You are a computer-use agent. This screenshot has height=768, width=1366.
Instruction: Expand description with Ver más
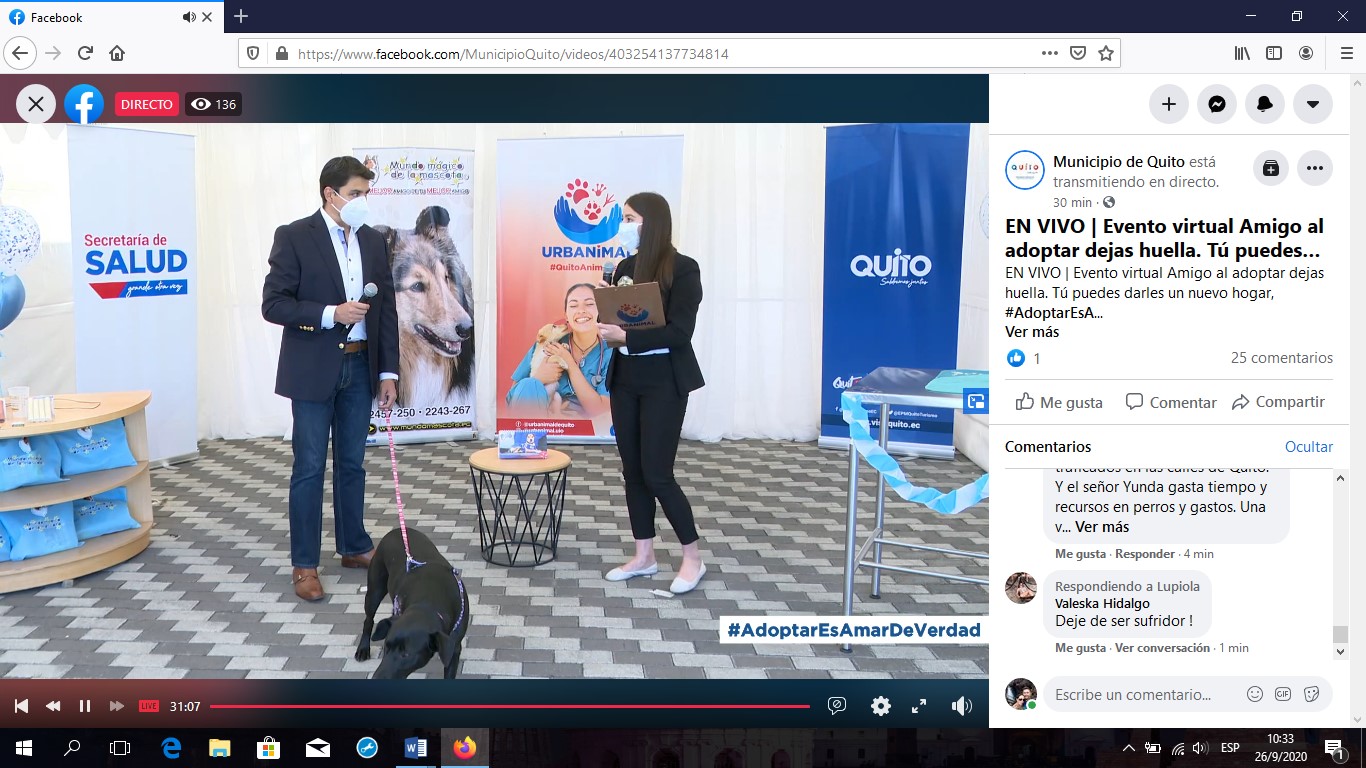tap(1031, 332)
